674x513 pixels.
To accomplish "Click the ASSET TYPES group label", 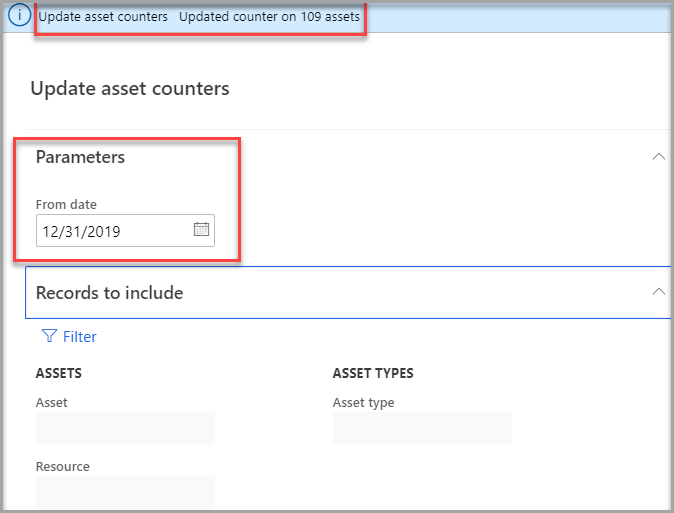I will tap(373, 373).
